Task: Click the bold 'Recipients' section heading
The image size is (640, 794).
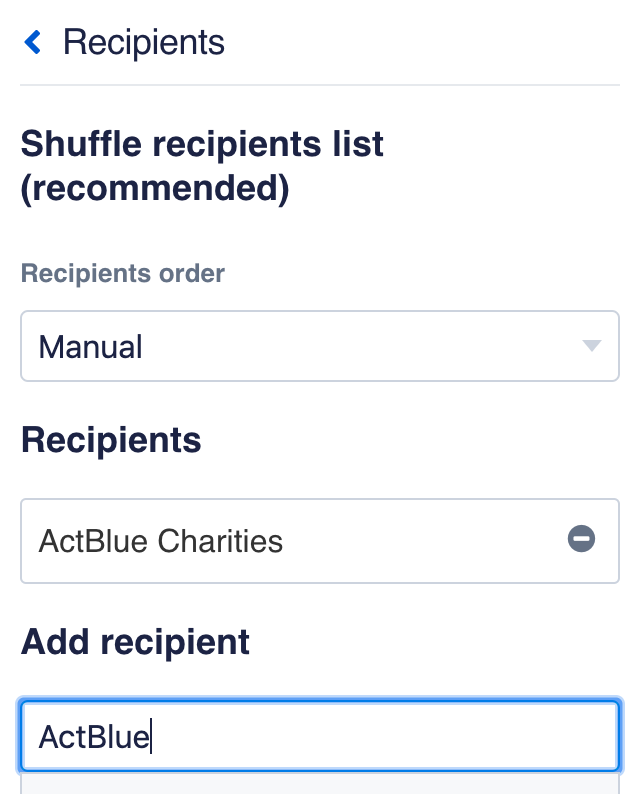Action: 110,440
